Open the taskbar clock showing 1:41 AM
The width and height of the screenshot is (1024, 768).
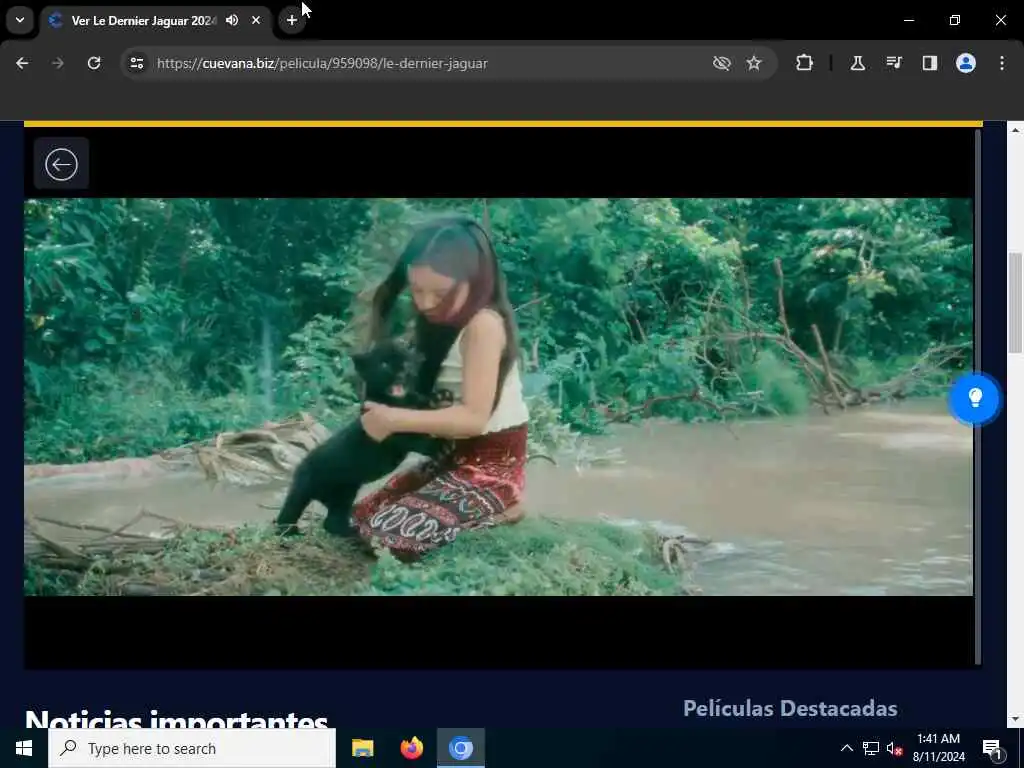coord(938,748)
